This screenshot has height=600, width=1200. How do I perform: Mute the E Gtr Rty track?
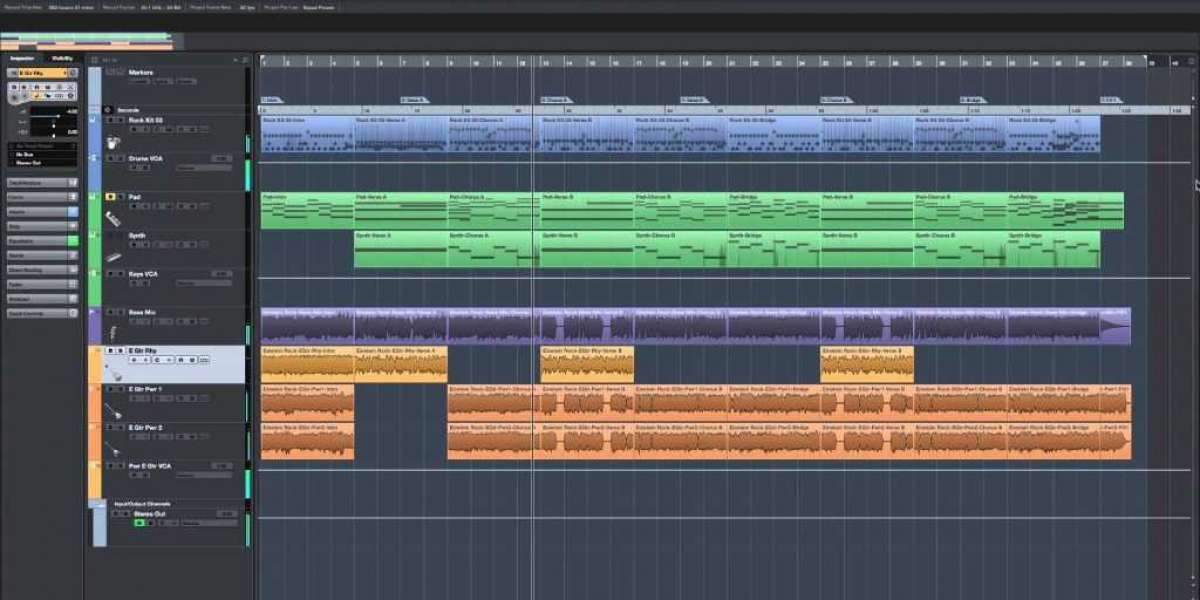[110, 351]
